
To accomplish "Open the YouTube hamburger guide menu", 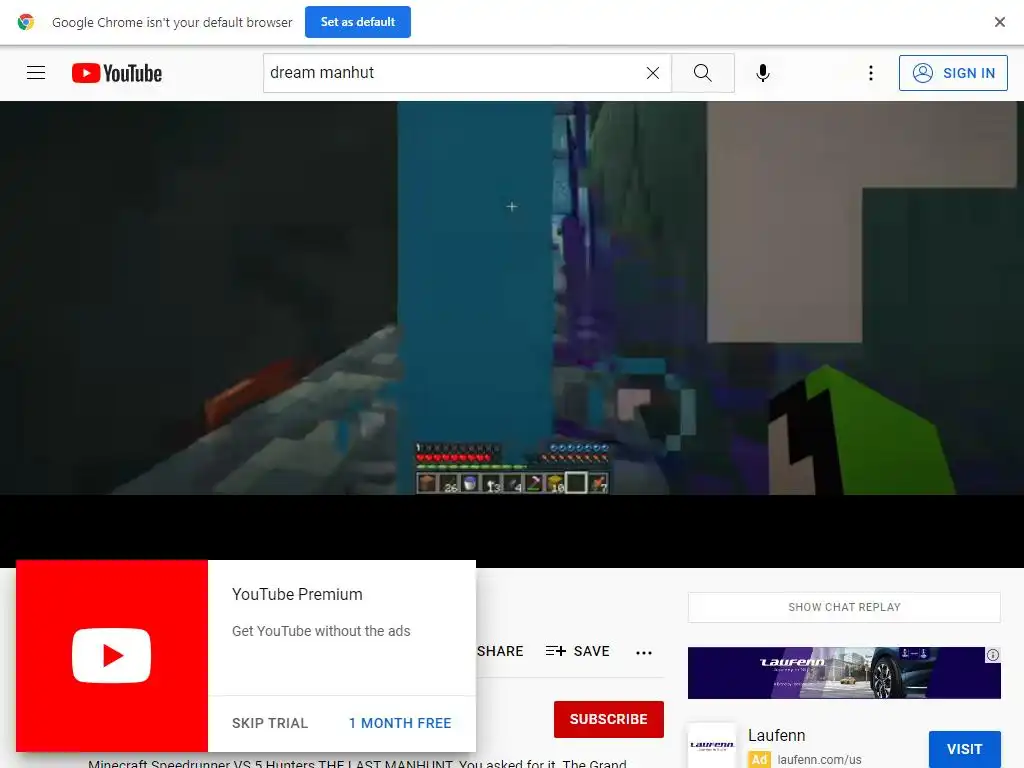I will click(36, 72).
